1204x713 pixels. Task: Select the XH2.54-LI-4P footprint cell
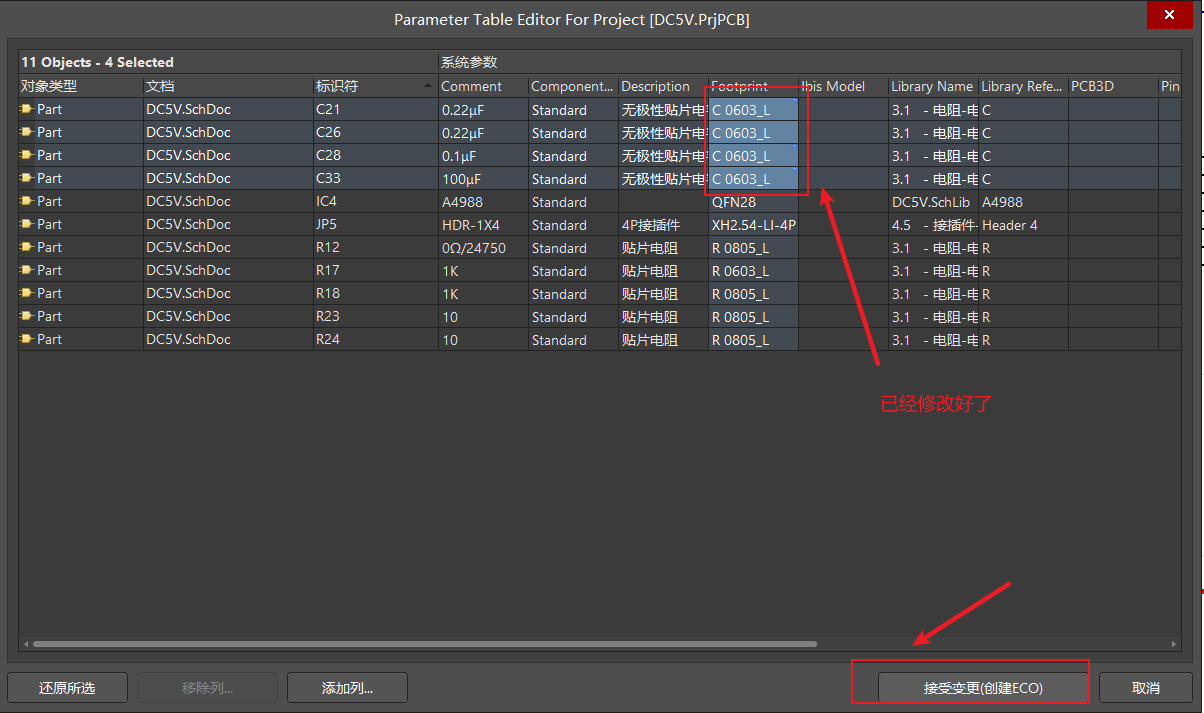[x=753, y=225]
